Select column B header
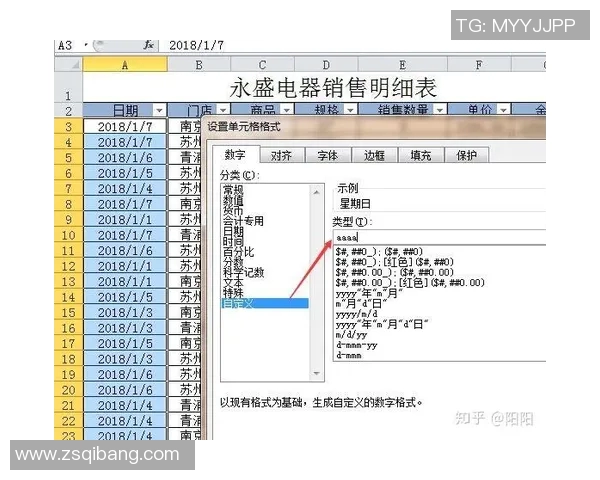600x480 pixels. click(x=199, y=65)
